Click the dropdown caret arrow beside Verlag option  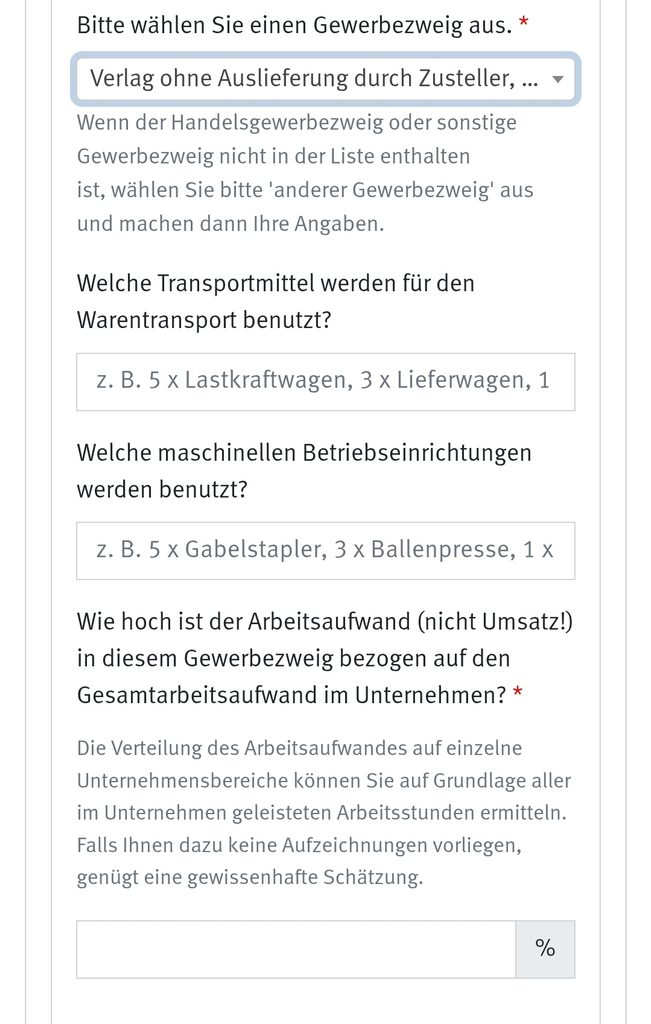558,80
